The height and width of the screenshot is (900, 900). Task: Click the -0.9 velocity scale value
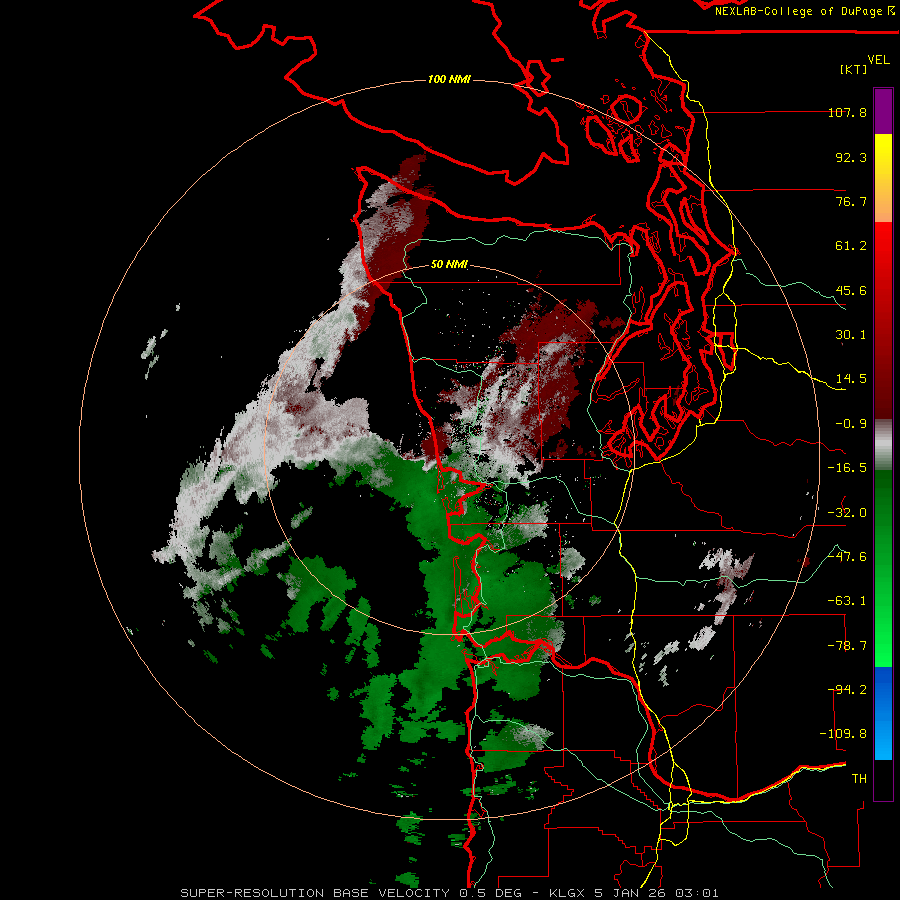coord(851,424)
